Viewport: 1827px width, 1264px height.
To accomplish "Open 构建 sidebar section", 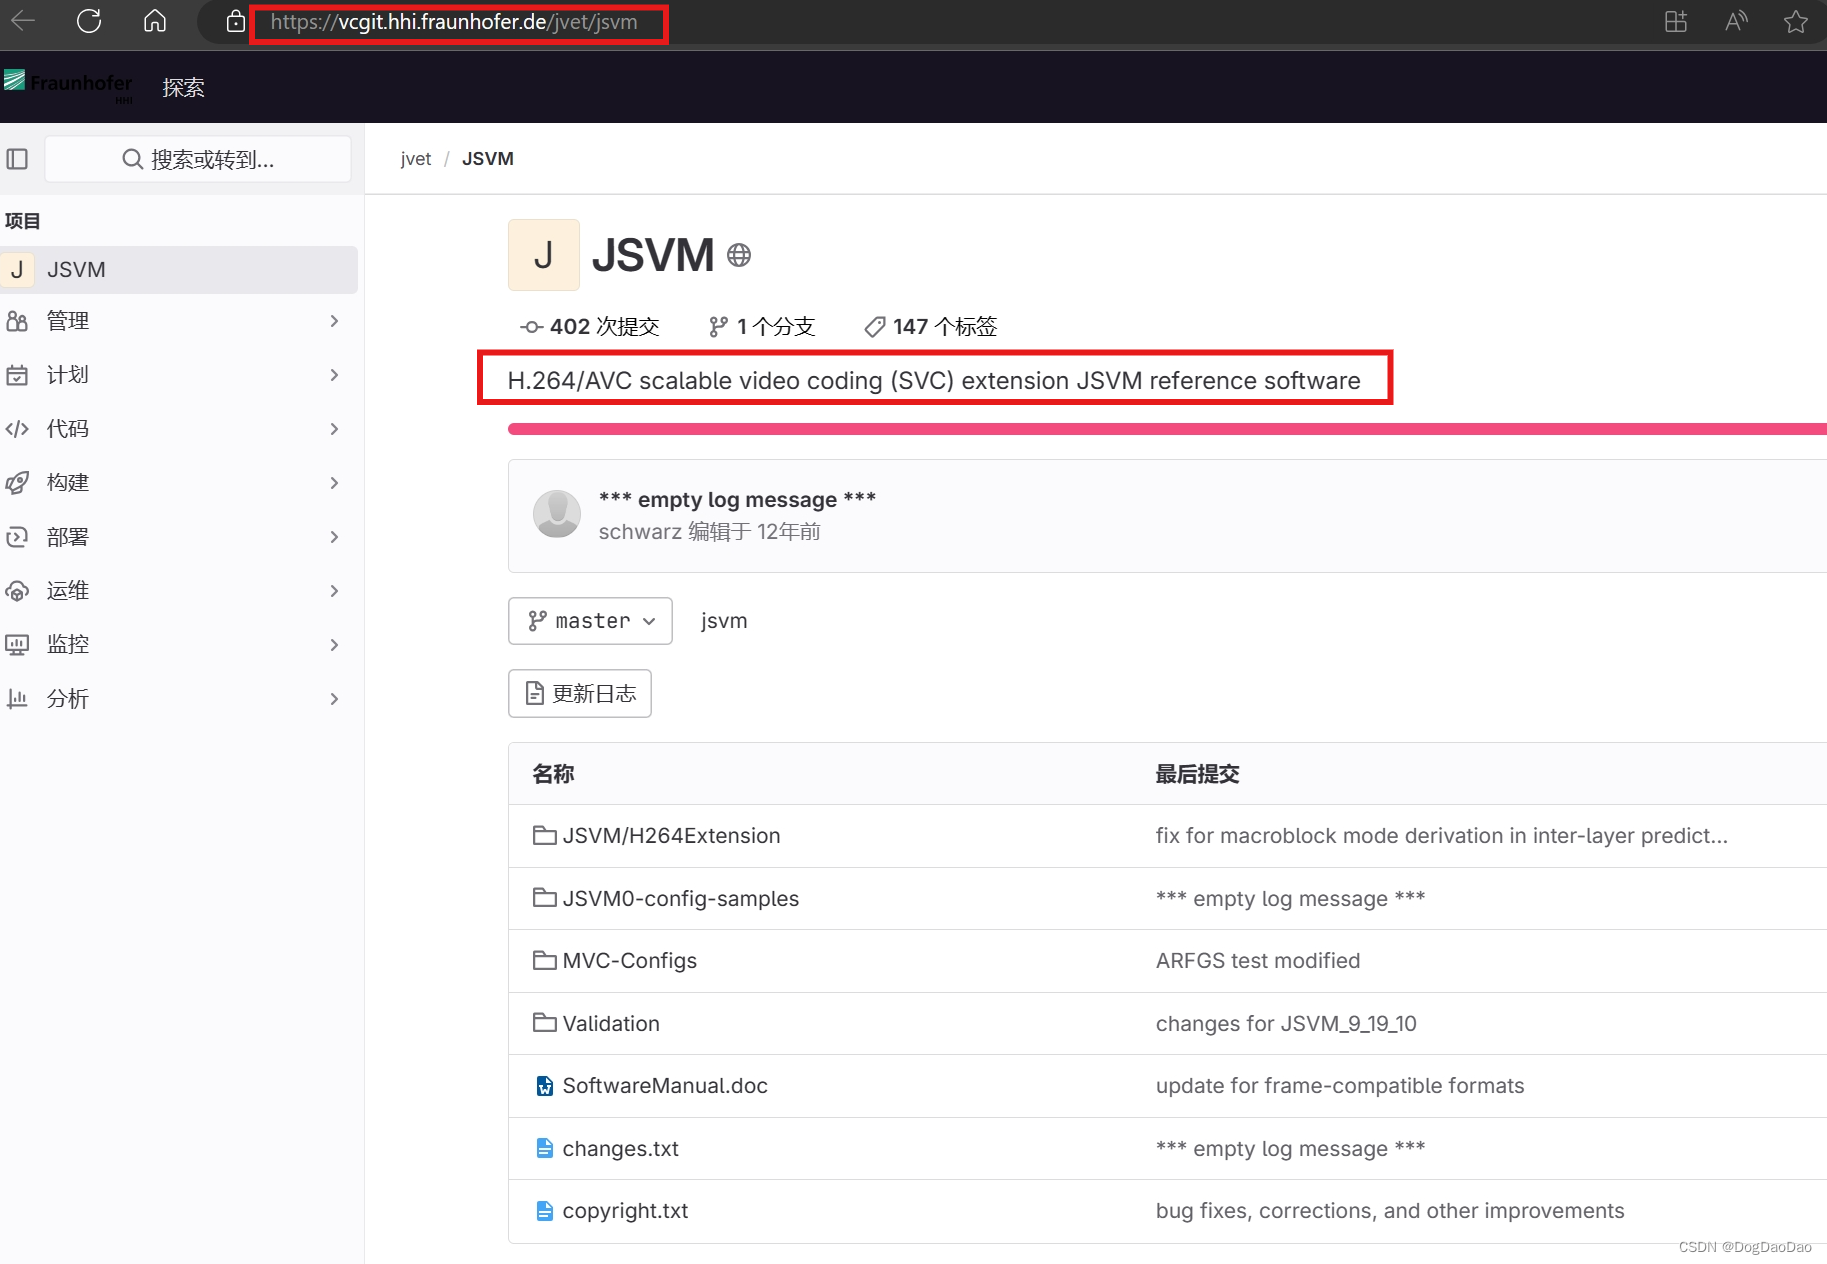I will (179, 483).
